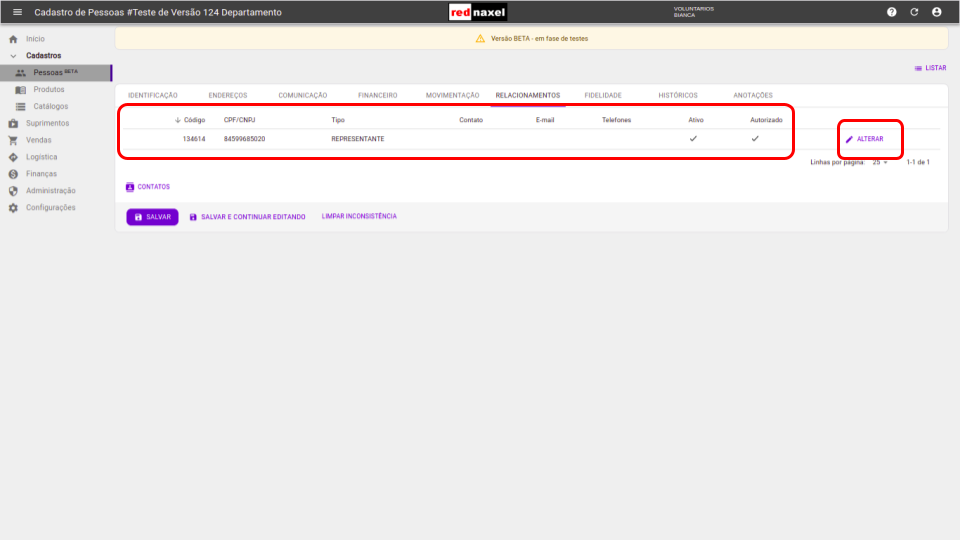Open the Identificação tab
The image size is (960, 540).
click(x=152, y=96)
